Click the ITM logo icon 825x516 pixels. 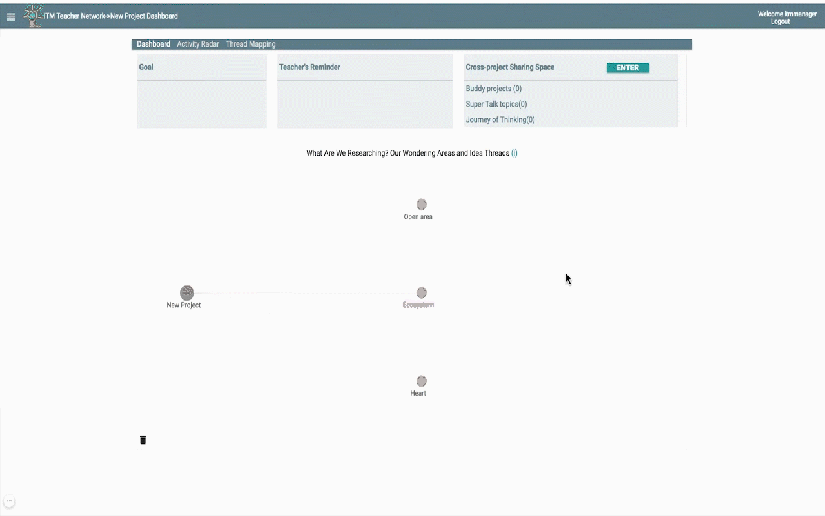pos(32,16)
